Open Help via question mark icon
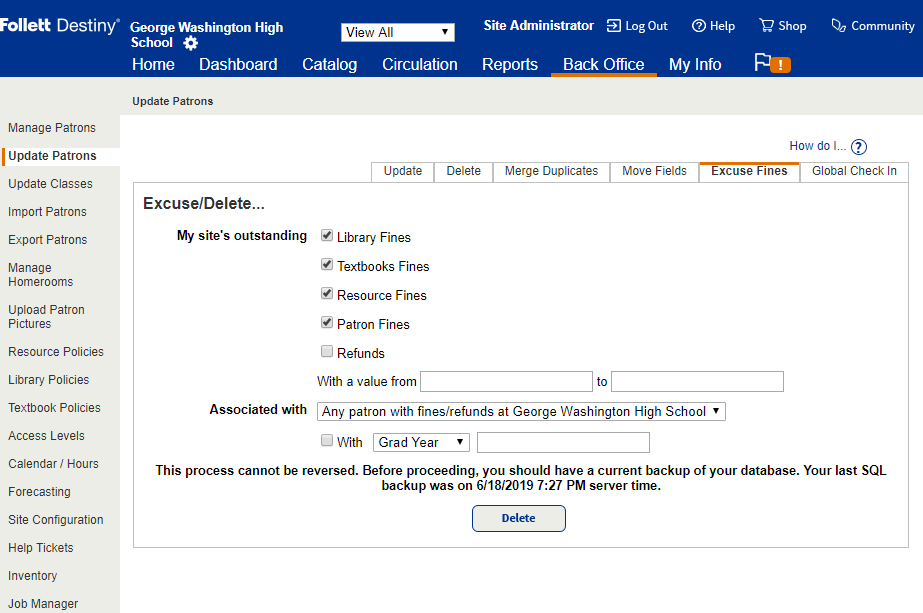 click(x=699, y=26)
